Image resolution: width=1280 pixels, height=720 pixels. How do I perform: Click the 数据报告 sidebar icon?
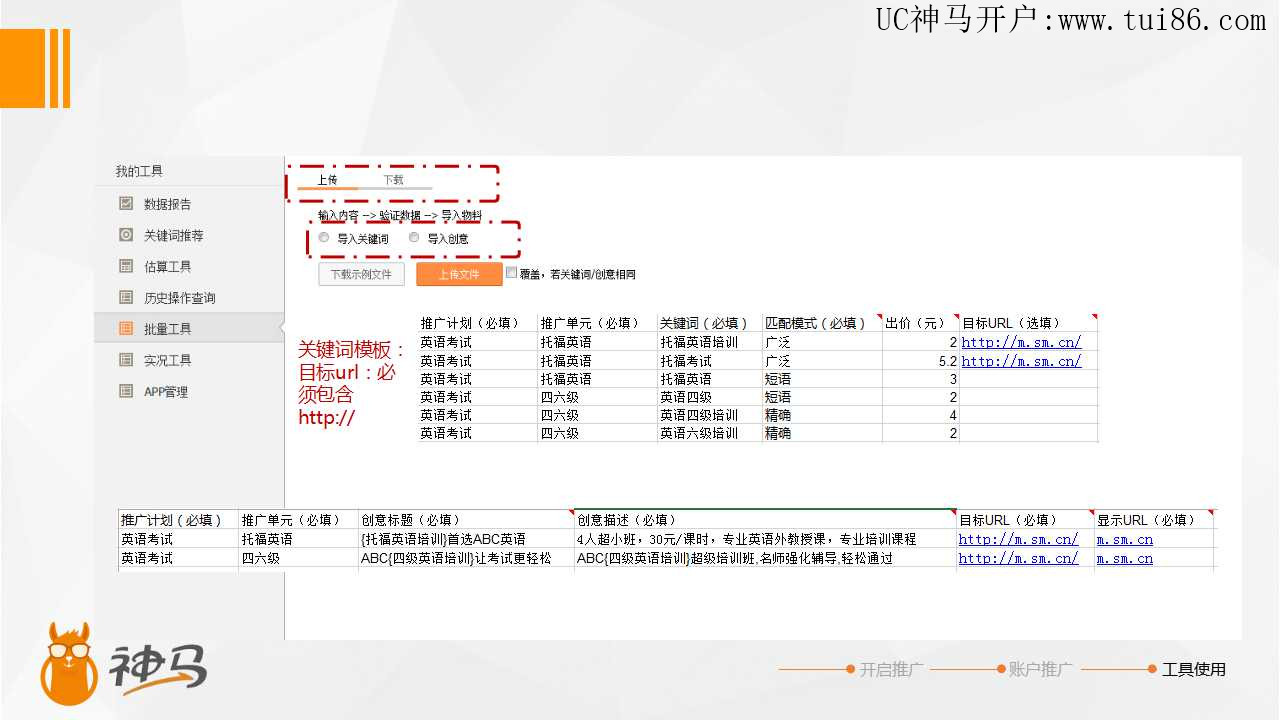point(126,204)
